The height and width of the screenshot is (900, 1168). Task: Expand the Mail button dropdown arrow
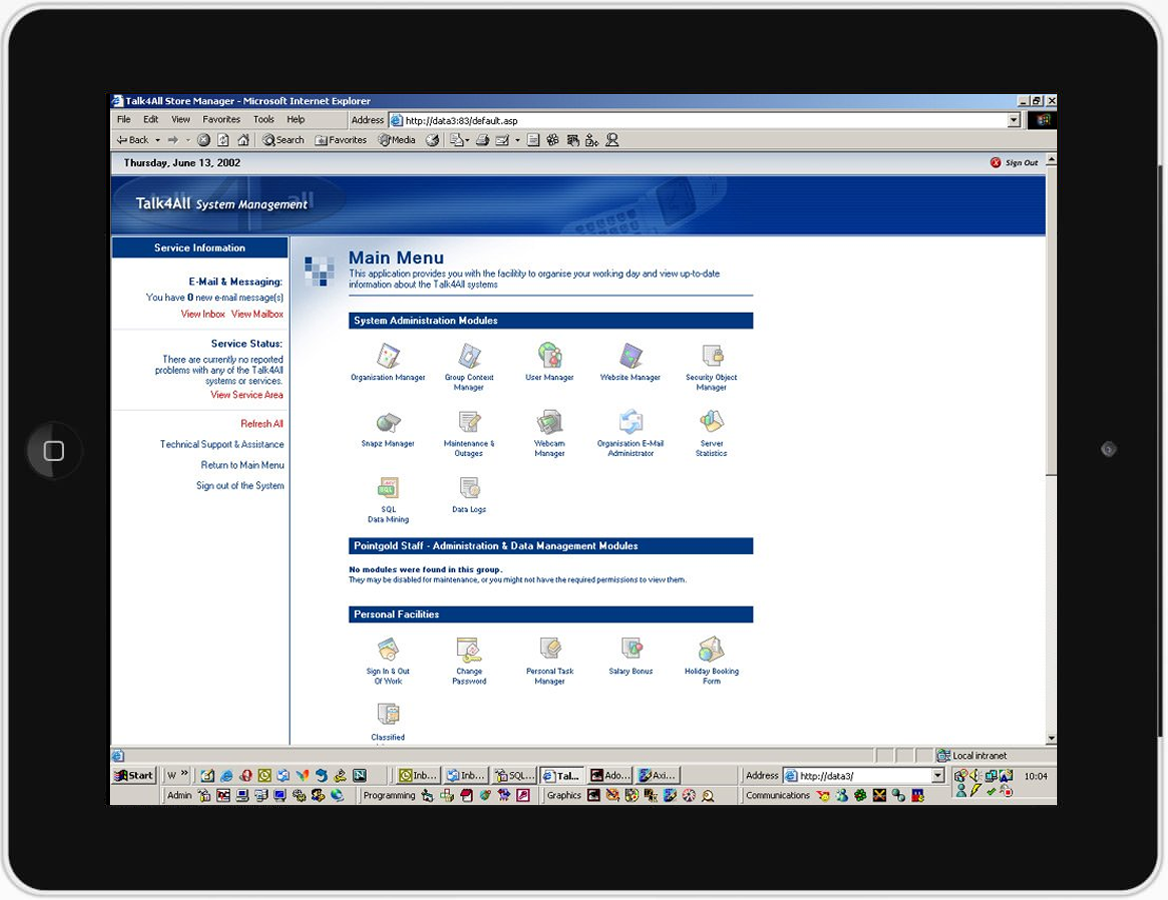(467, 140)
